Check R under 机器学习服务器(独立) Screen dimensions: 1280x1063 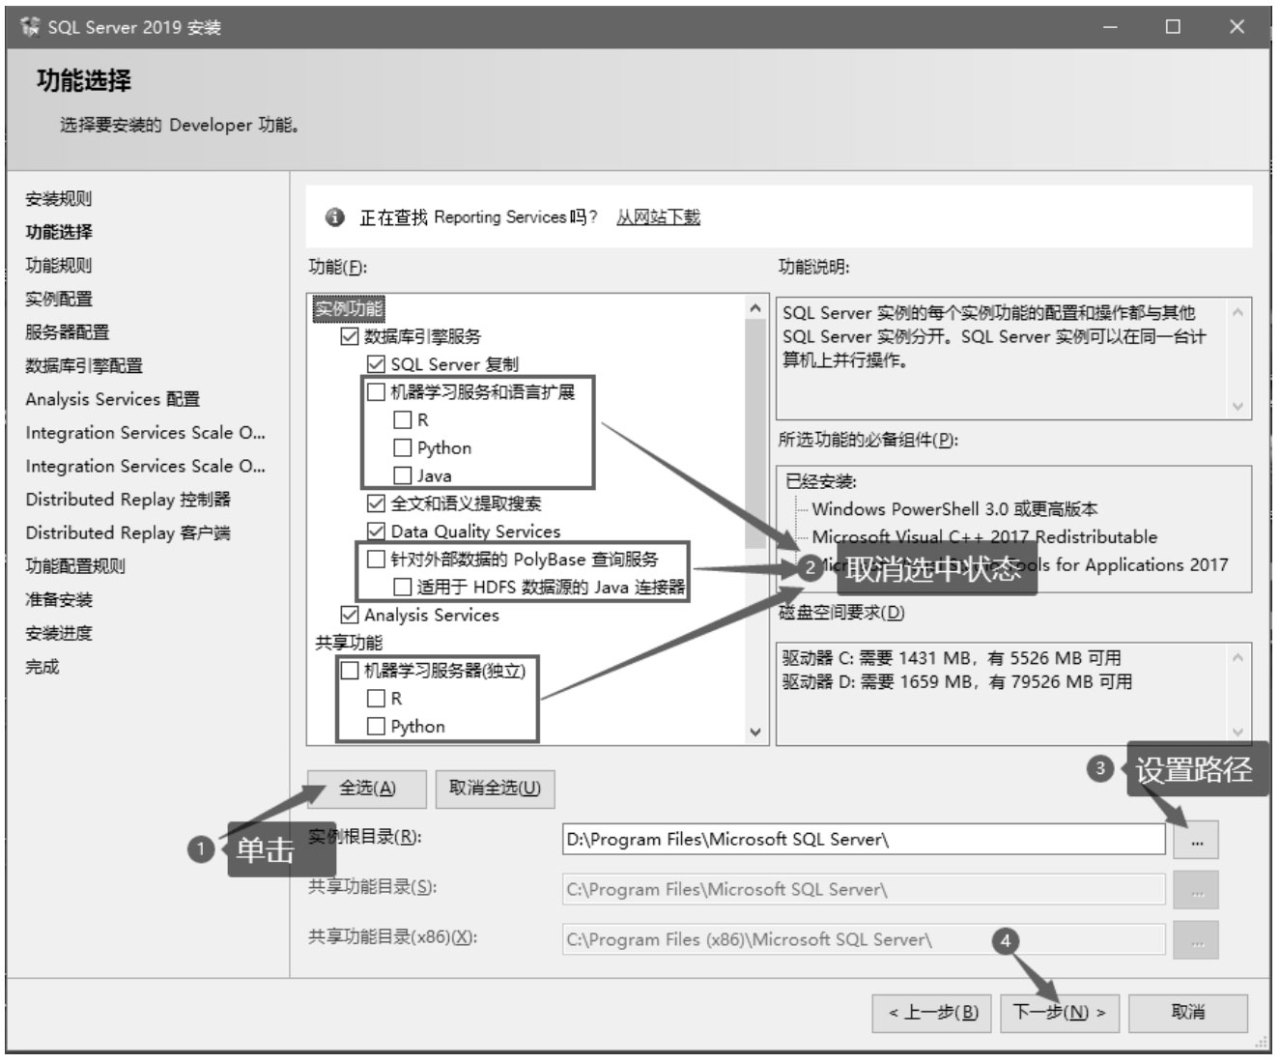coord(376,698)
